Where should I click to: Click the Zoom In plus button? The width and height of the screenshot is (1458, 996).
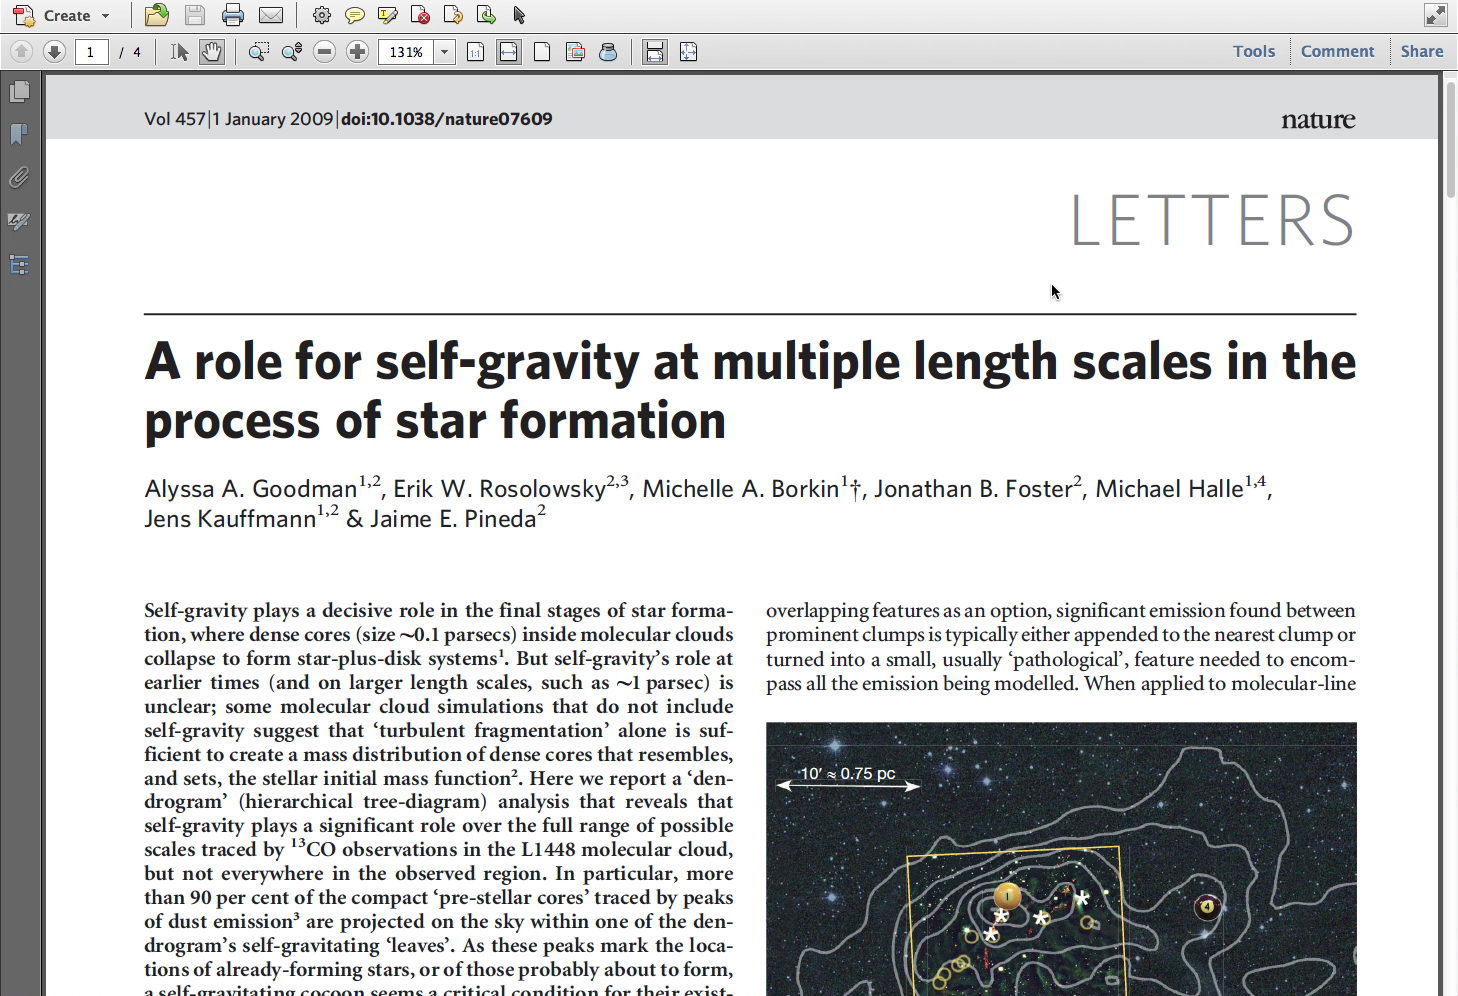coord(357,52)
